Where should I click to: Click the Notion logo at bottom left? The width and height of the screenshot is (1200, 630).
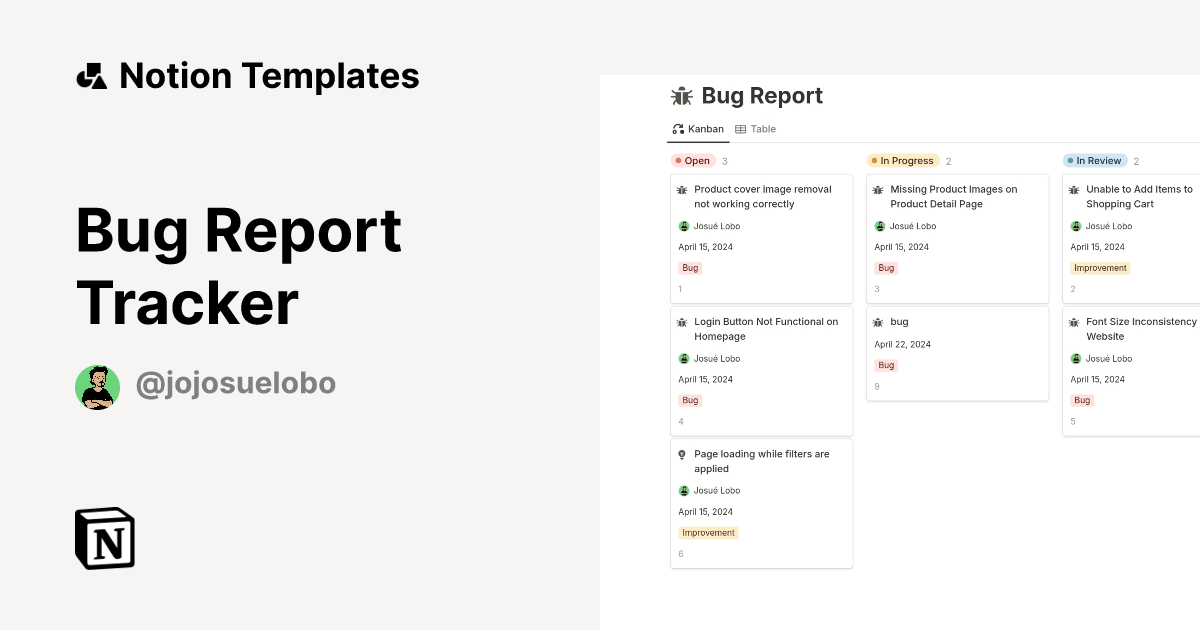tap(103, 538)
